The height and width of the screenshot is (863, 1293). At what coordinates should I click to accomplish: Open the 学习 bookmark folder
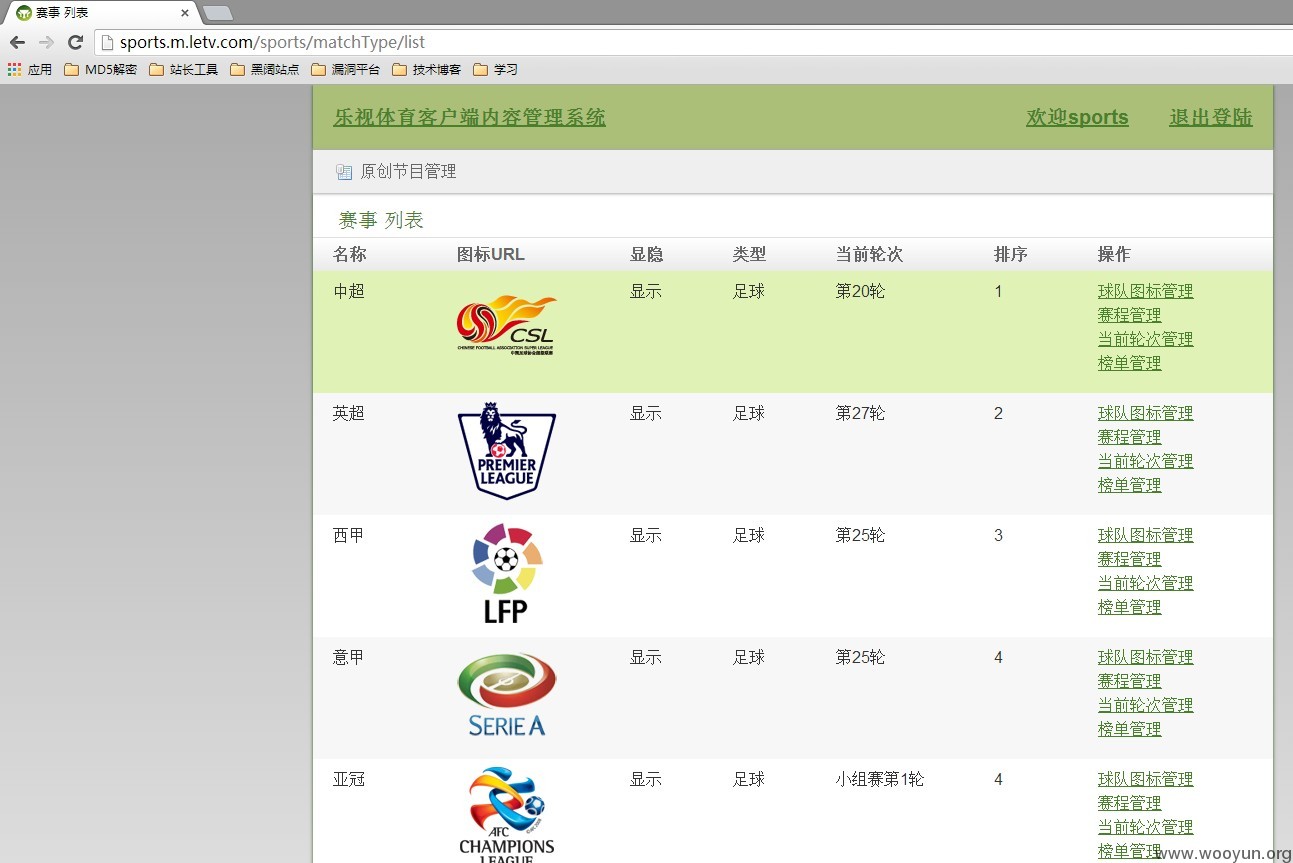pyautogui.click(x=496, y=70)
